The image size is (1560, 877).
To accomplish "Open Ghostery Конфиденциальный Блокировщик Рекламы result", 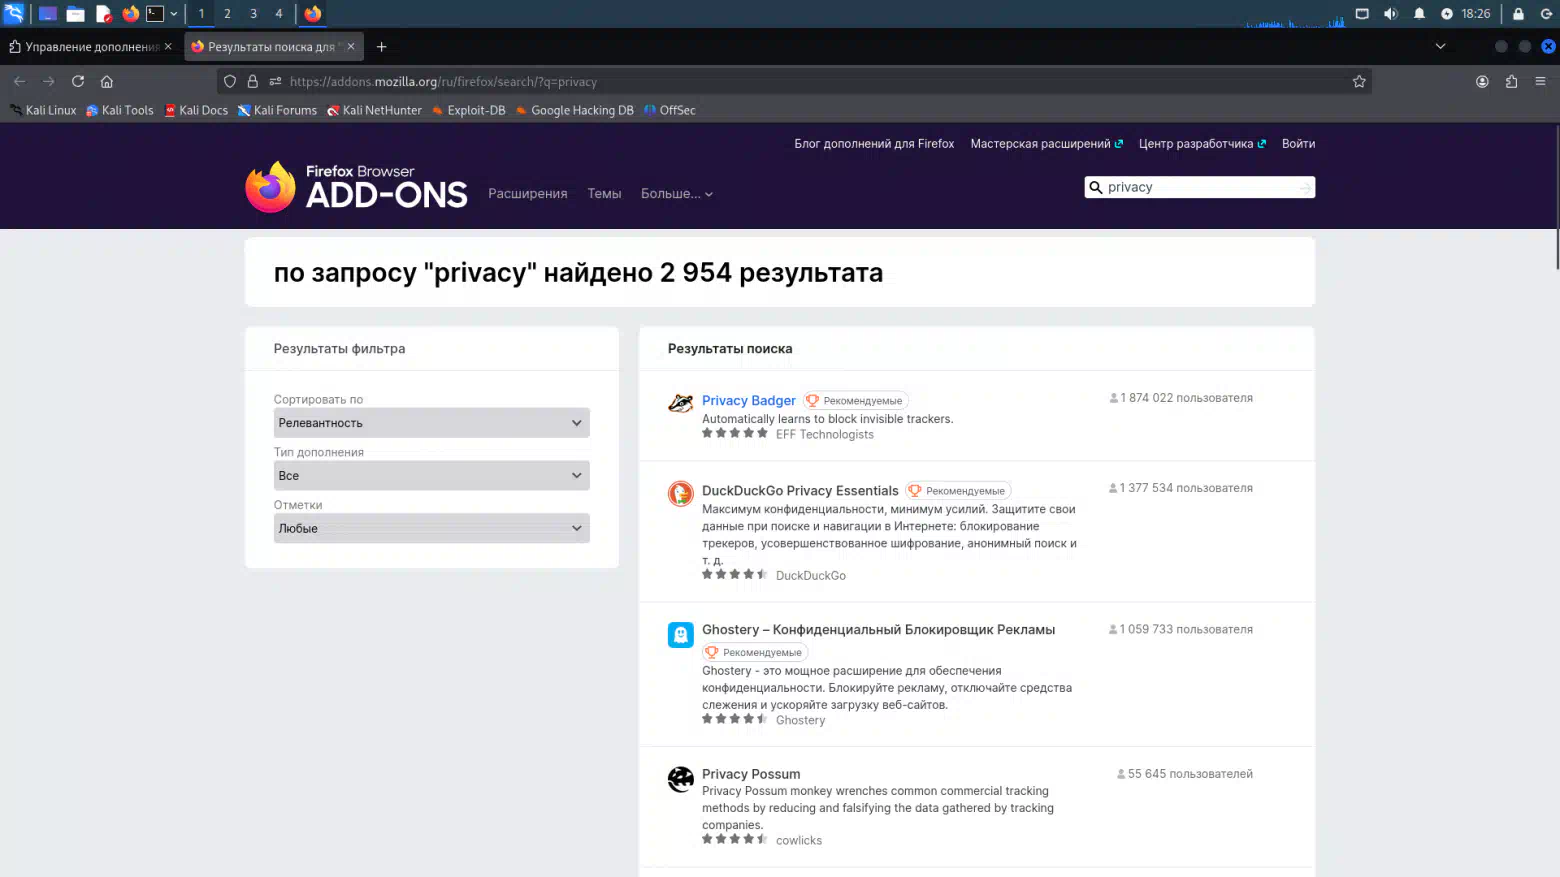I will 878,630.
